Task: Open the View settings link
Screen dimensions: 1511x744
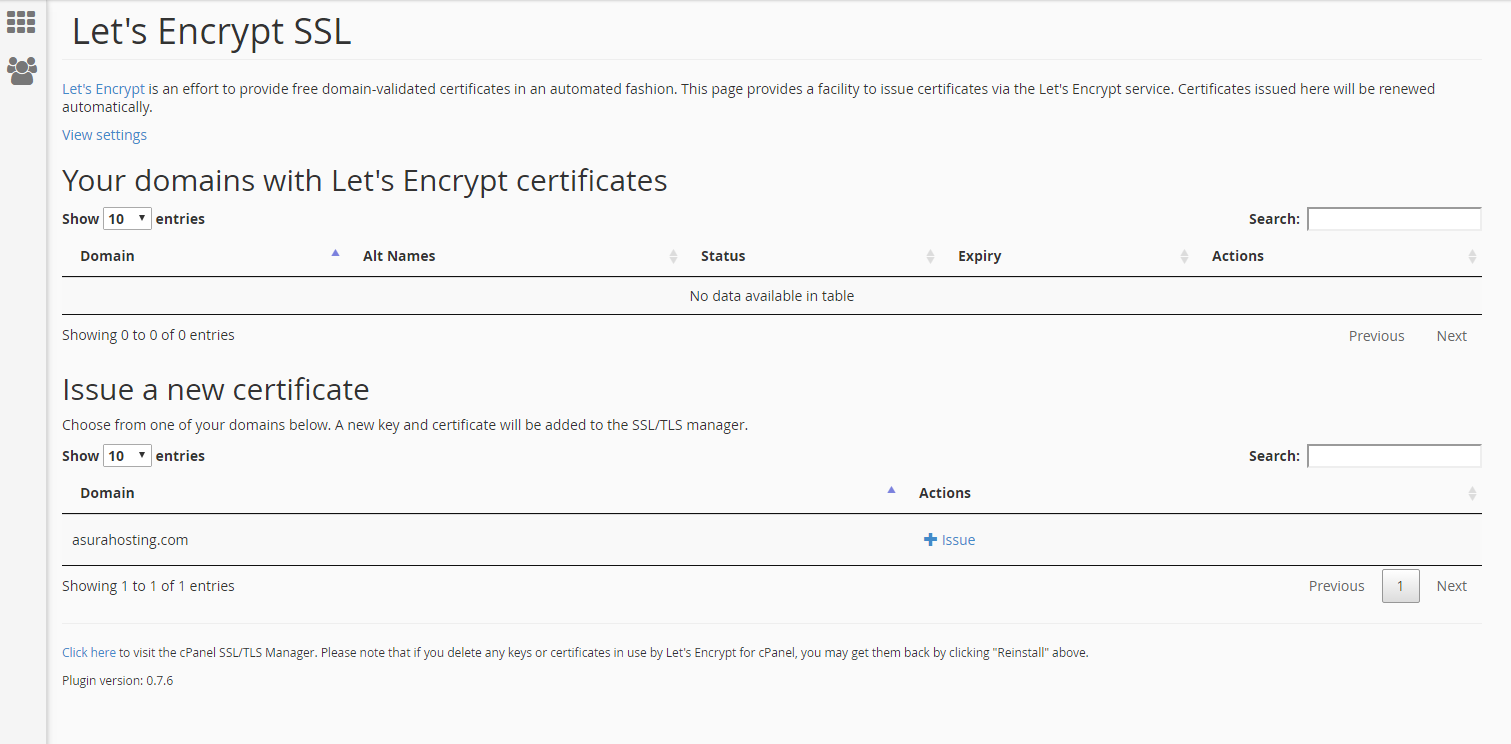Action: point(104,135)
